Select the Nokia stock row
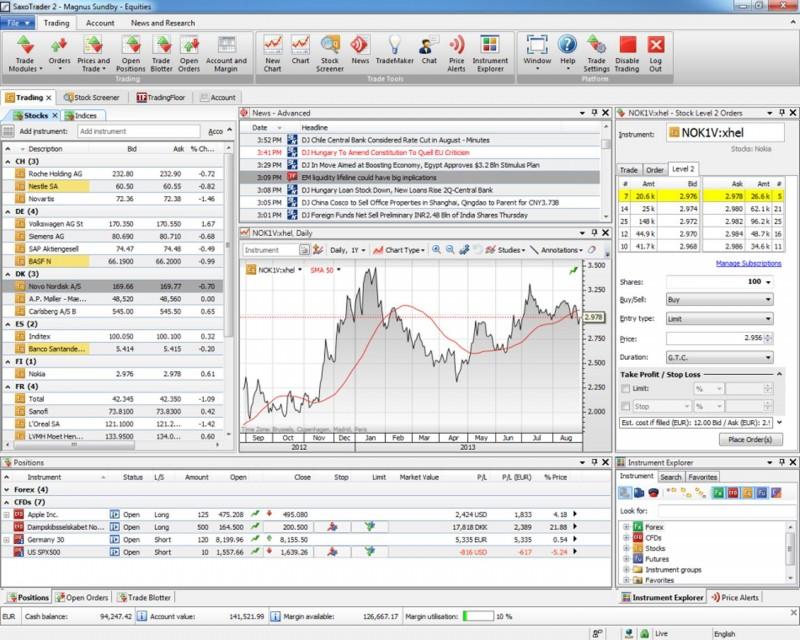Image resolution: width=800 pixels, height=640 pixels. coord(112,374)
